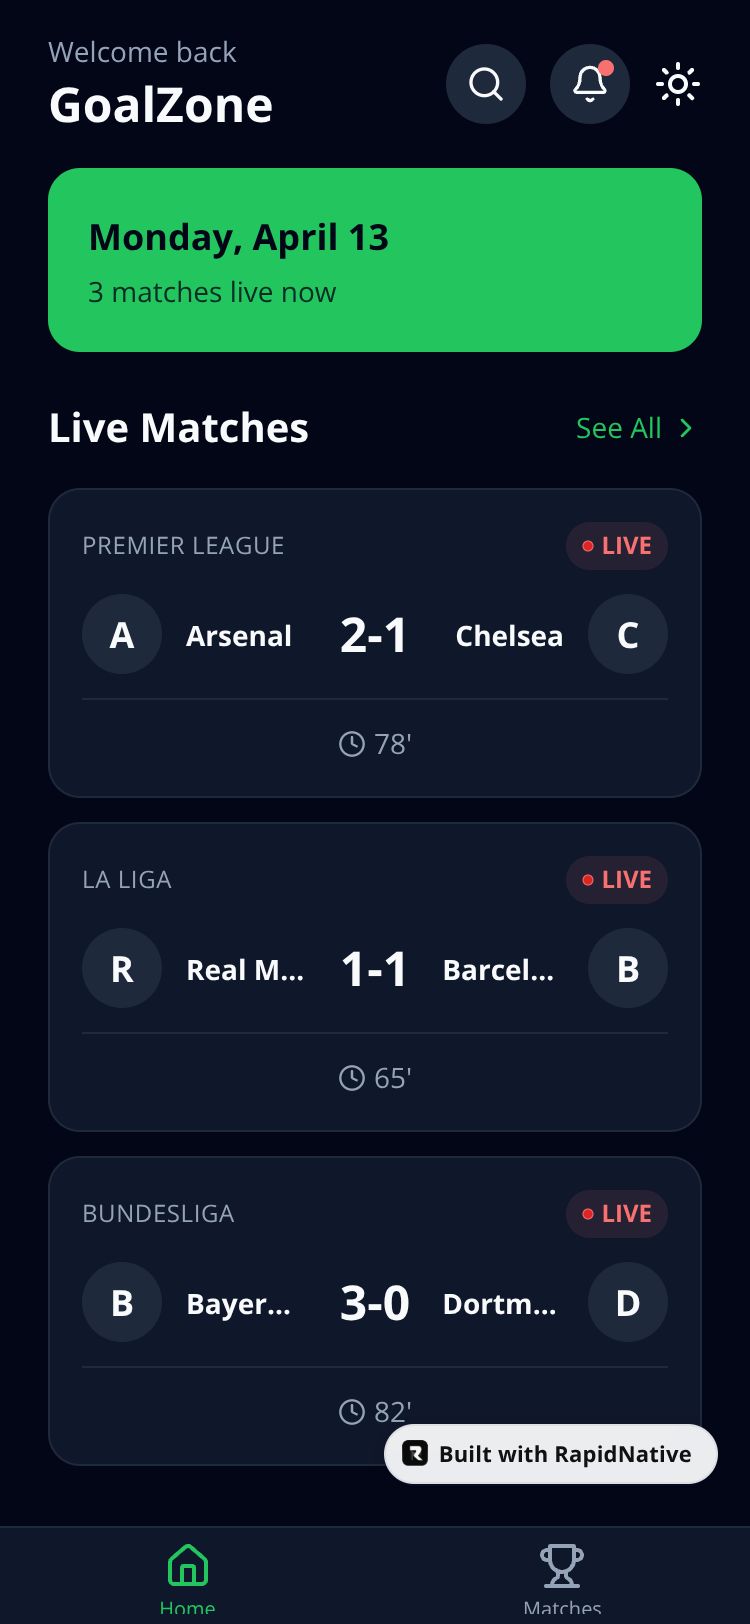Tap the Dortmund 'D' badge

[628, 1303]
